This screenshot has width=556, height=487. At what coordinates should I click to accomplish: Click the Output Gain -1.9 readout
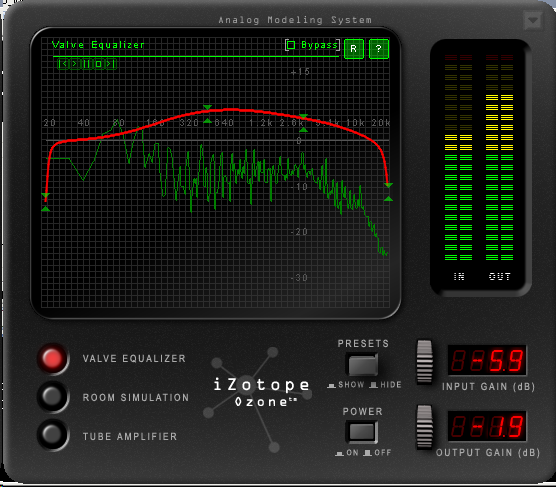click(x=487, y=426)
